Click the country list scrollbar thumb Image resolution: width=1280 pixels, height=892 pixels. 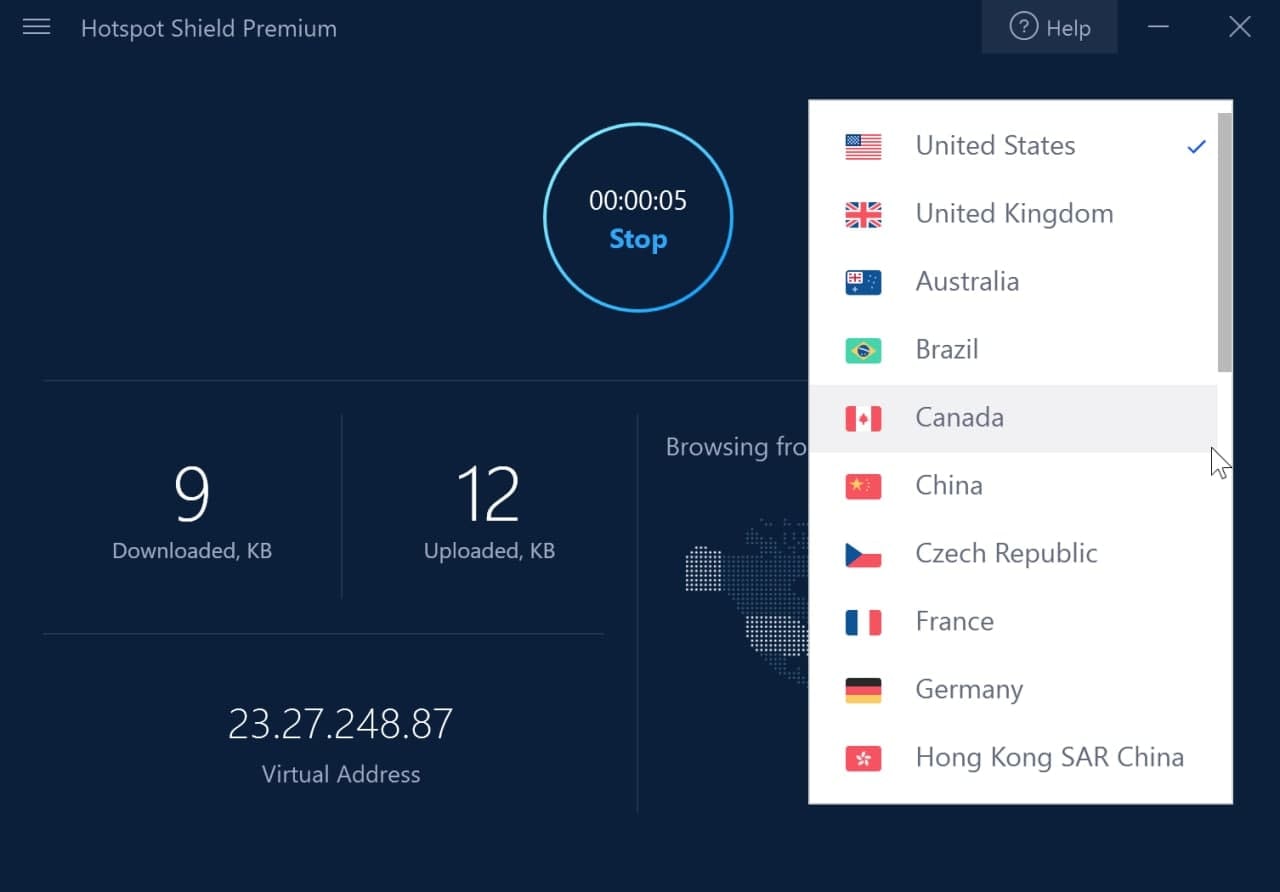tap(1224, 242)
